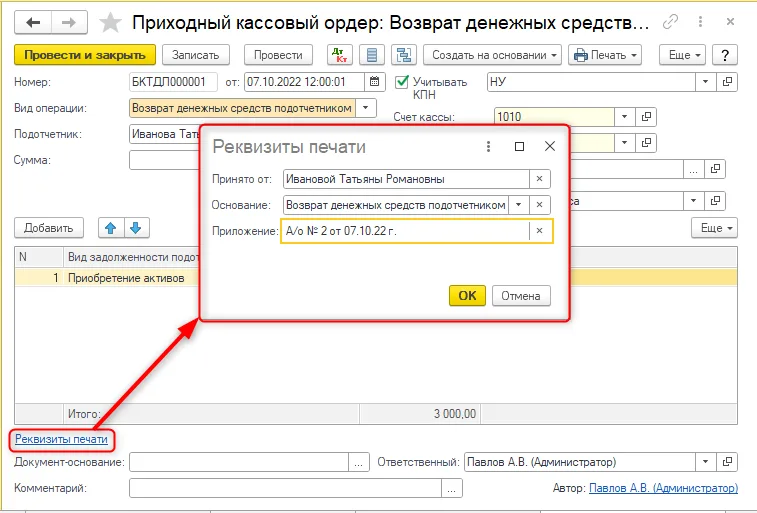Click the Комментарий input field

tap(285, 488)
